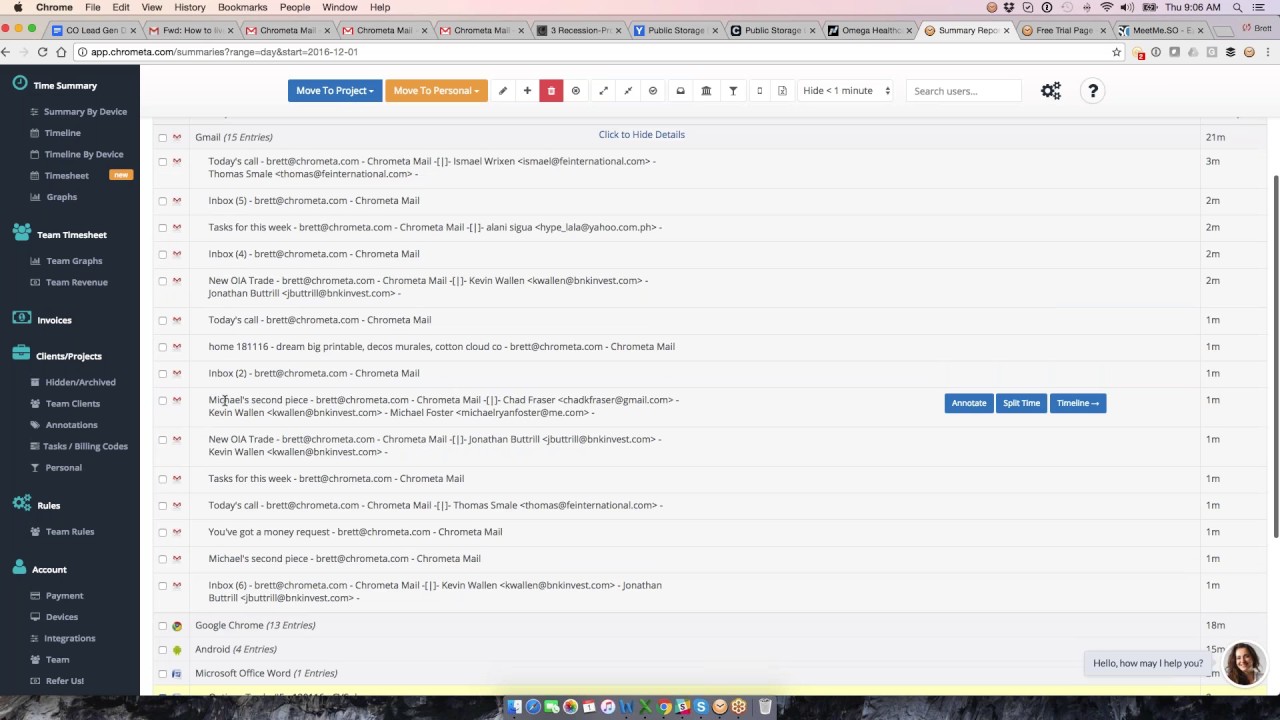Go to Team Revenue

point(77,282)
